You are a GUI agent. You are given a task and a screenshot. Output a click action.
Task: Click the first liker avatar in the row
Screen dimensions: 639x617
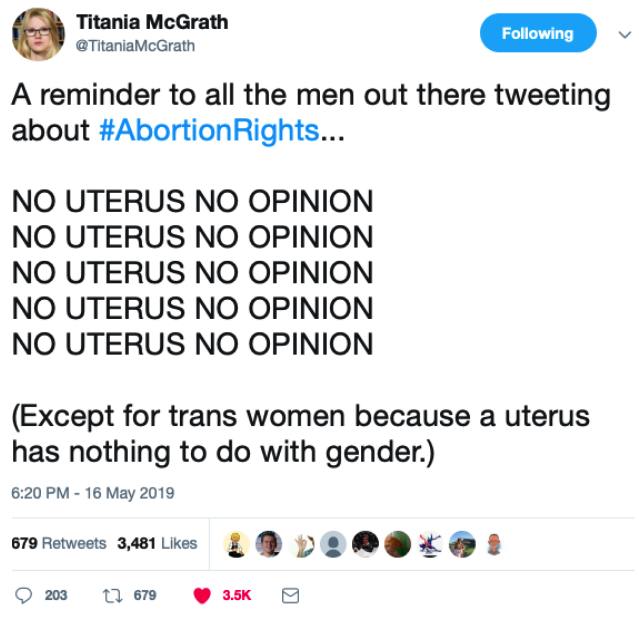point(237,544)
